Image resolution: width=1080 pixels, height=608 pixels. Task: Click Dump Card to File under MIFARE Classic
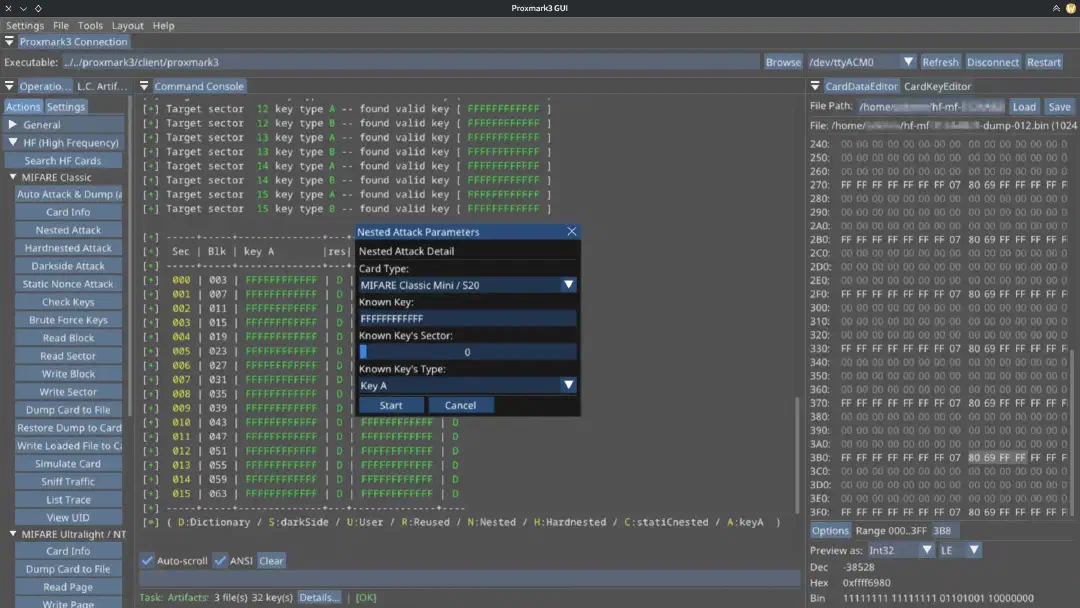pyautogui.click(x=68, y=410)
